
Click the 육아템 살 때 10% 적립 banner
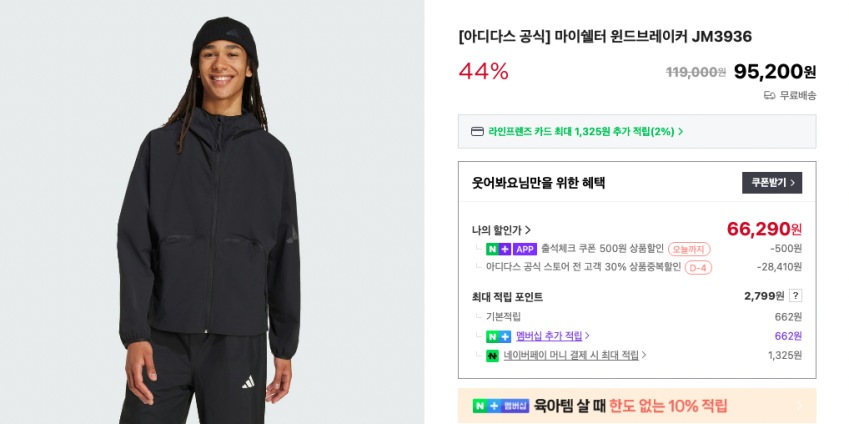click(x=637, y=406)
